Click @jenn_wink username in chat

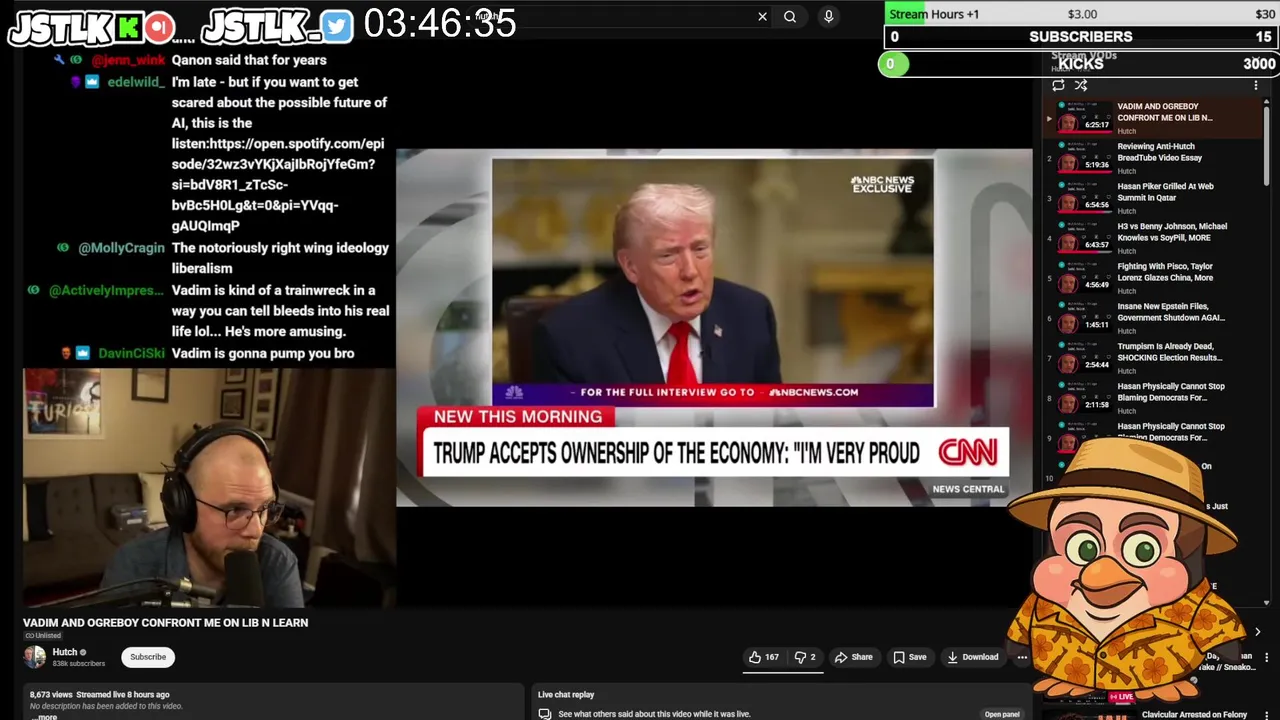128,60
